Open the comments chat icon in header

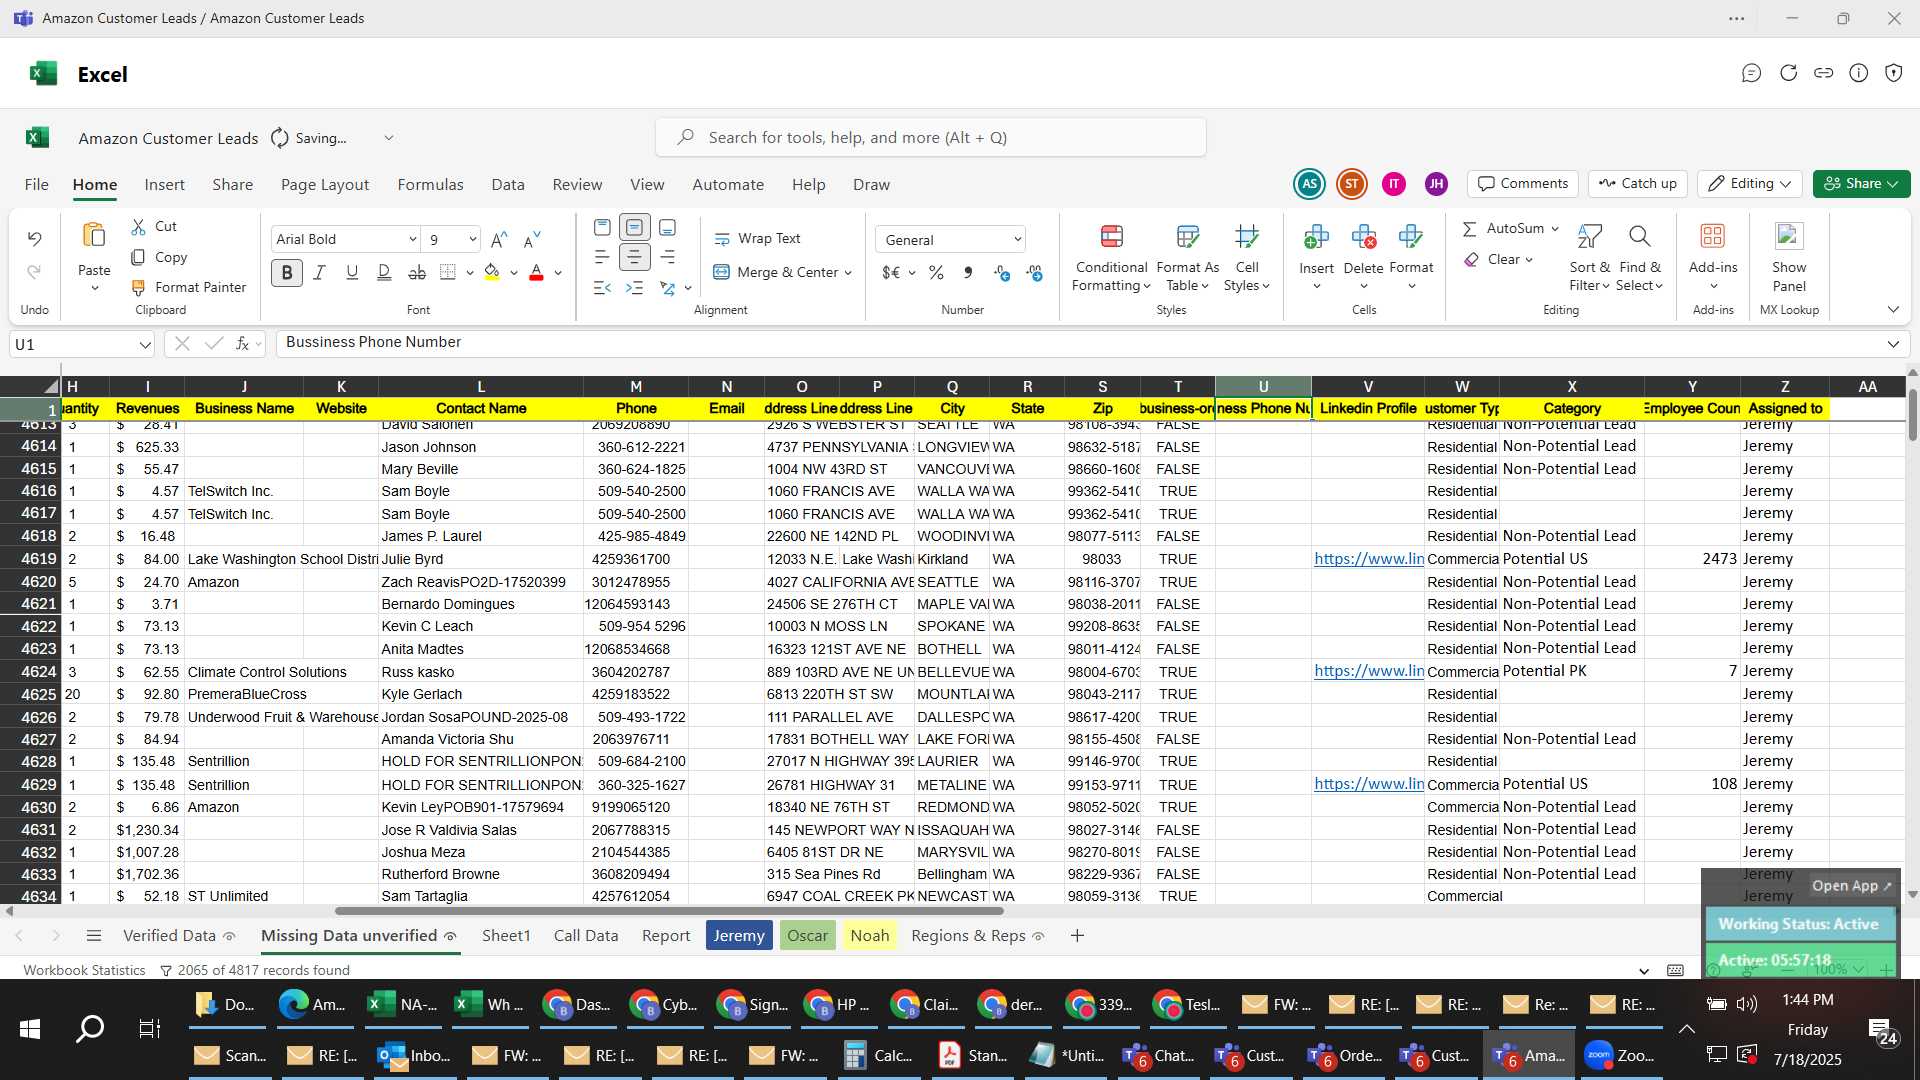[1751, 73]
